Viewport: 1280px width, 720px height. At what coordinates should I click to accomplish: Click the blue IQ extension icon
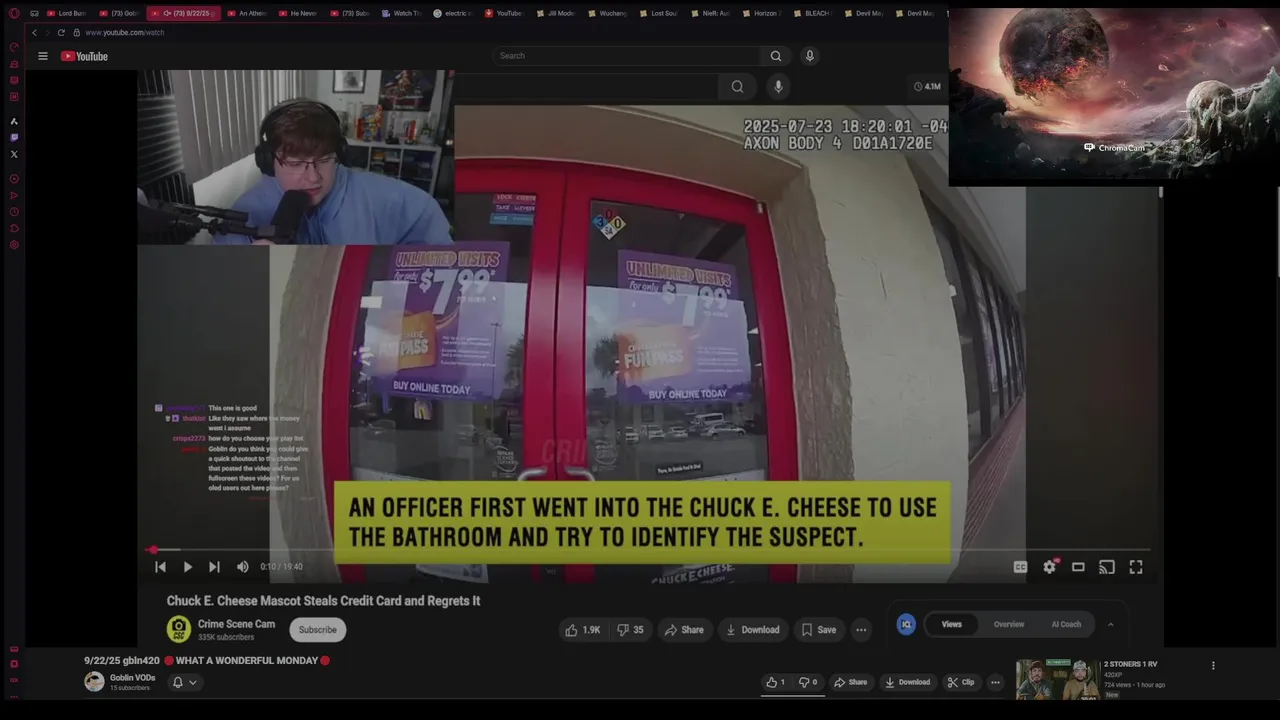[906, 624]
